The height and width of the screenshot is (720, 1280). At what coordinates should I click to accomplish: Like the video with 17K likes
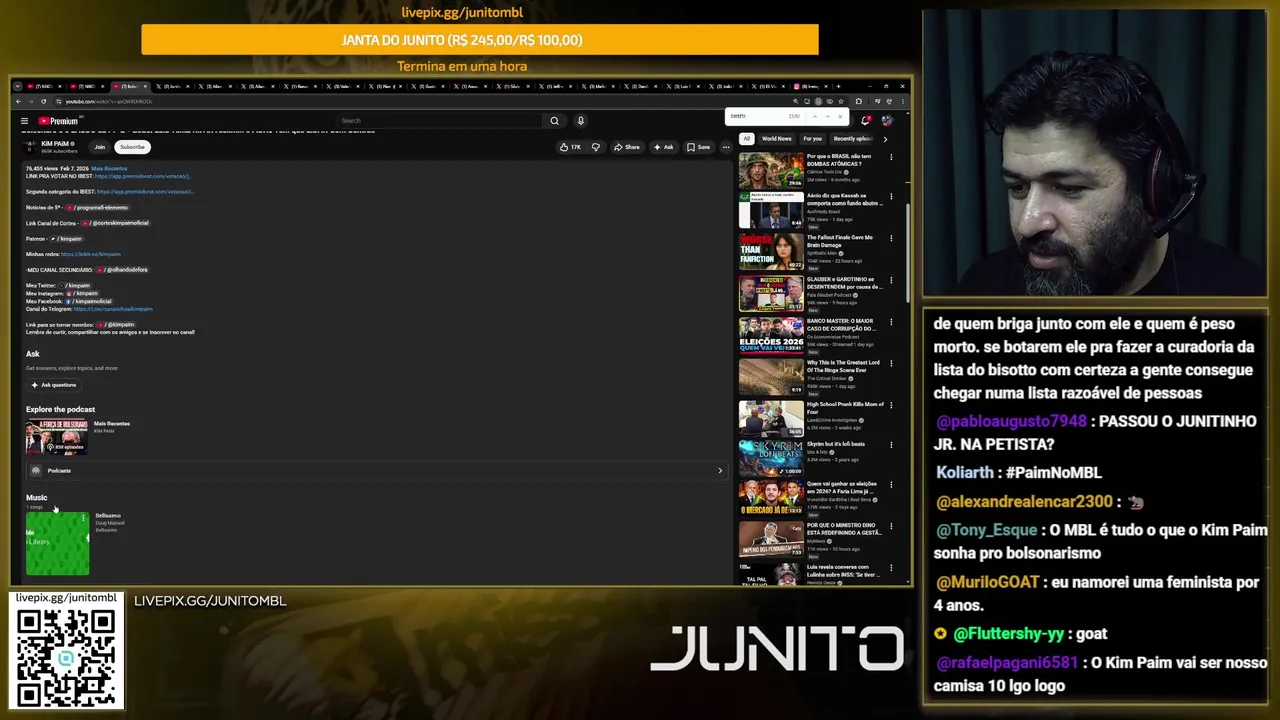tap(571, 147)
